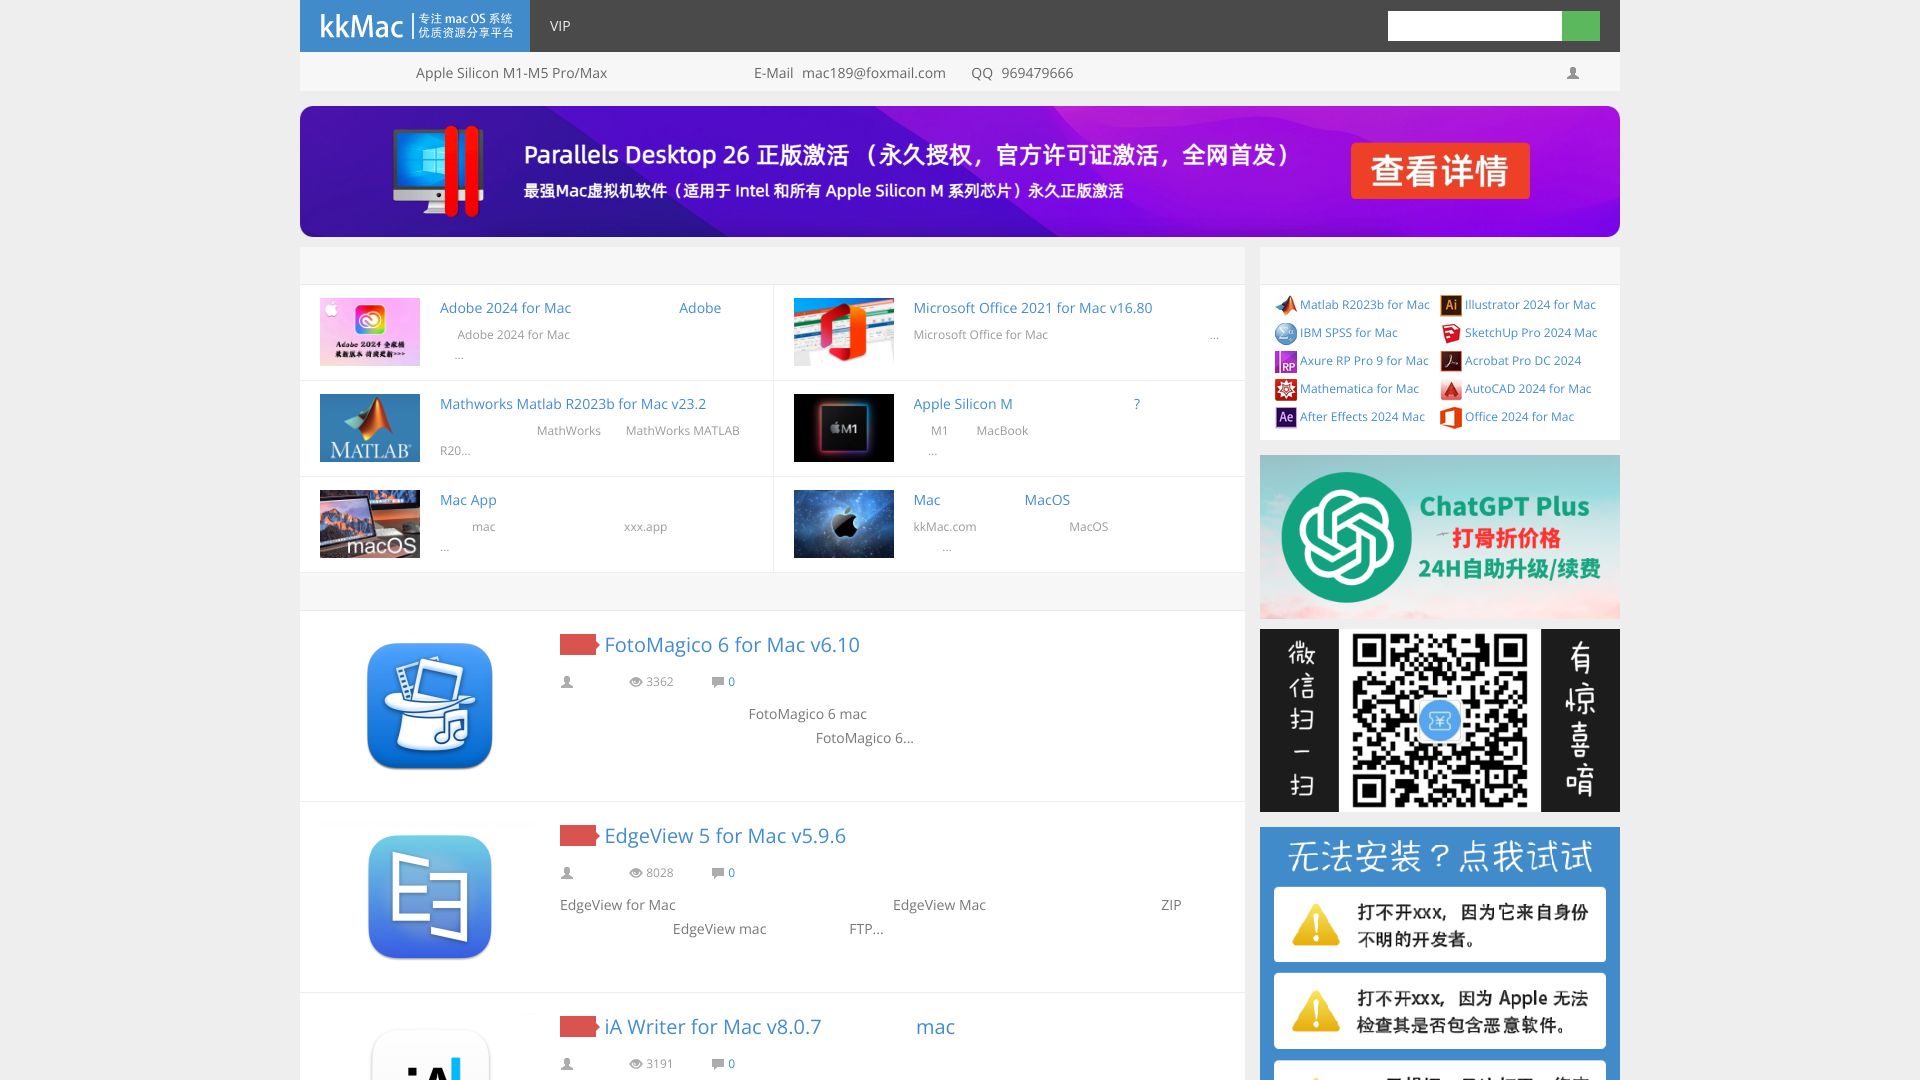Screen dimensions: 1920x1080
Task: Open Matlab R2023b for Mac sidebar link
Action: [1365, 305]
